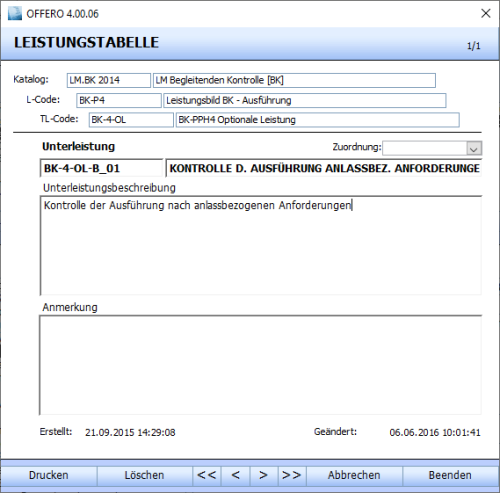Go to previous record with < button
The width and height of the screenshot is (500, 493).
pos(235,476)
